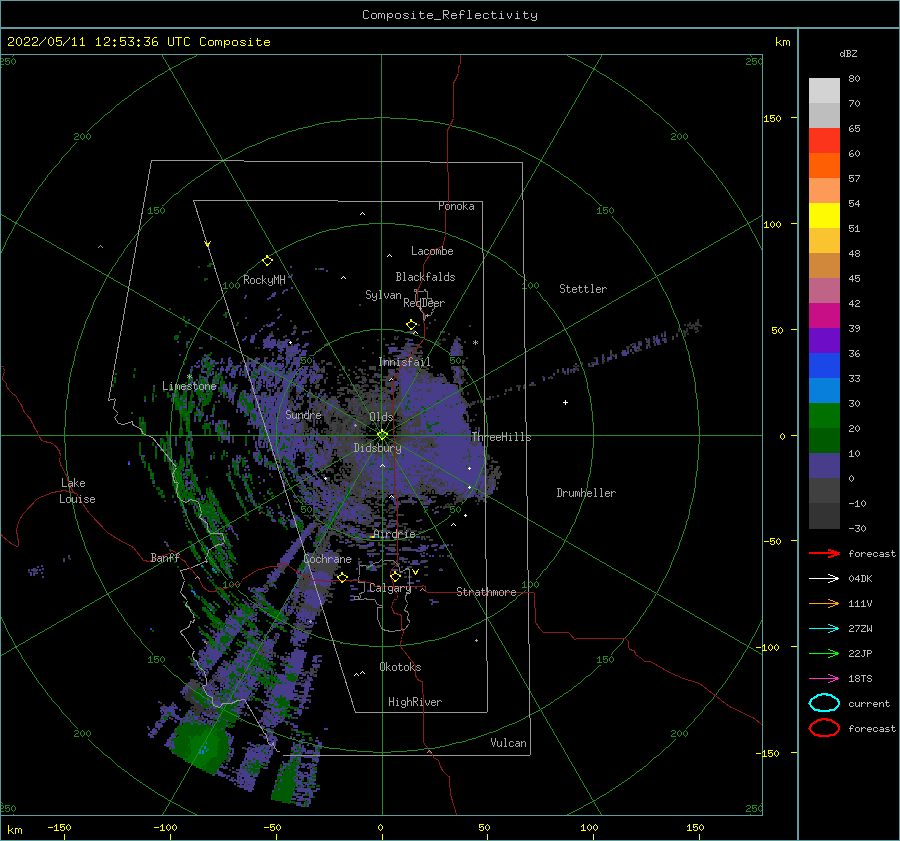The height and width of the screenshot is (841, 900).
Task: Click the cyan current ellipse icon
Action: (x=824, y=703)
